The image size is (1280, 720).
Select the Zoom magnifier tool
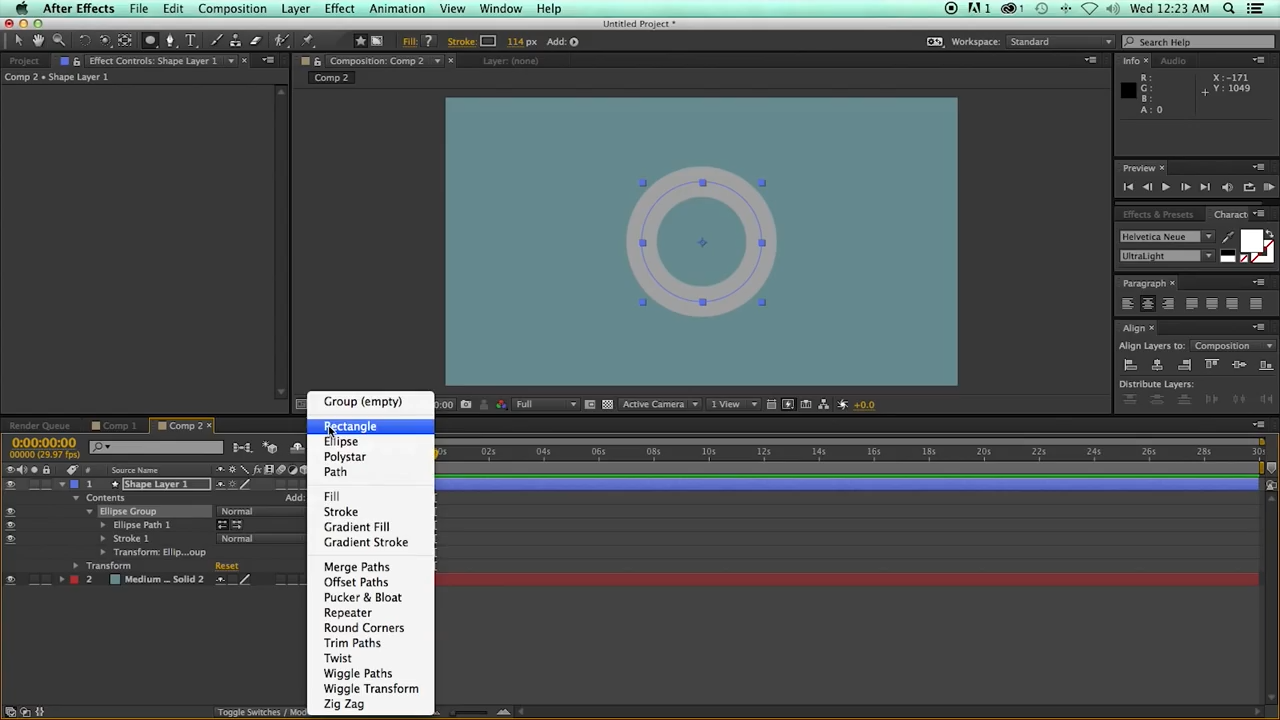pyautogui.click(x=58, y=41)
